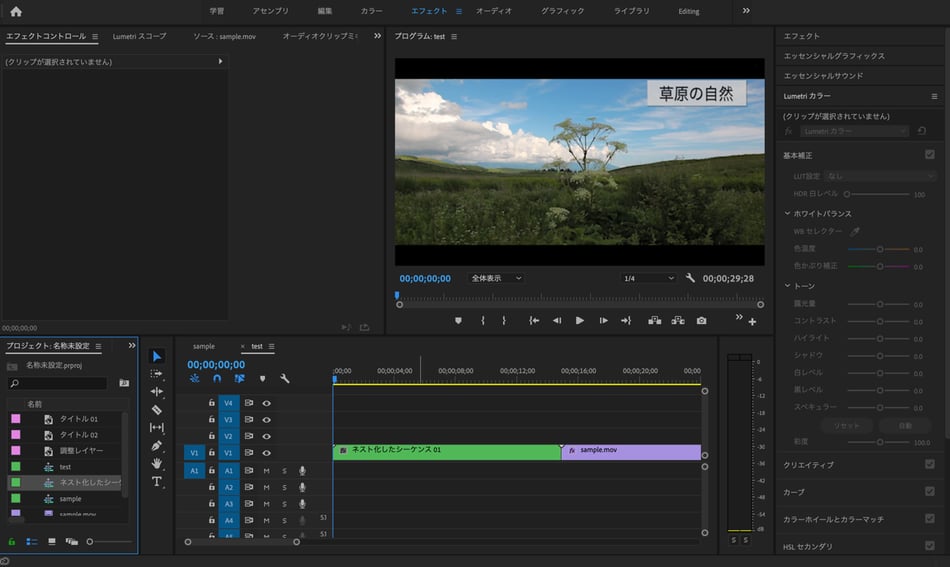Play the program monitor video

click(580, 321)
